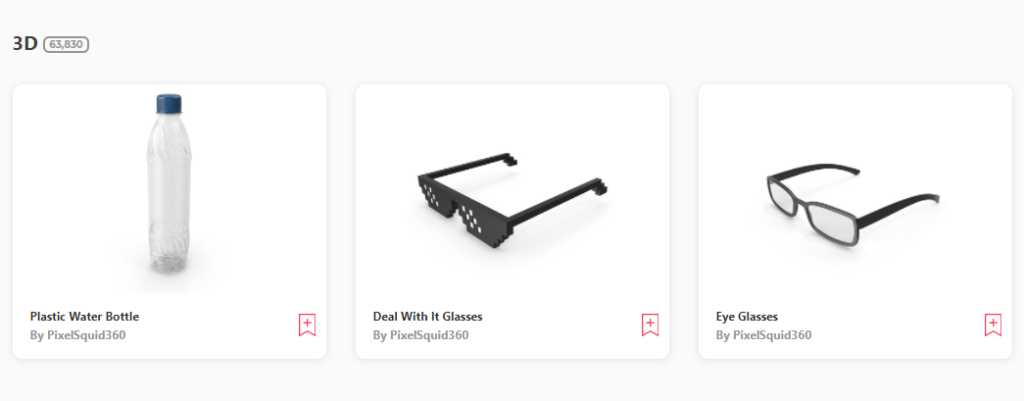Open the Deal With It Glasses title
The width and height of the screenshot is (1024, 401).
coord(427,317)
